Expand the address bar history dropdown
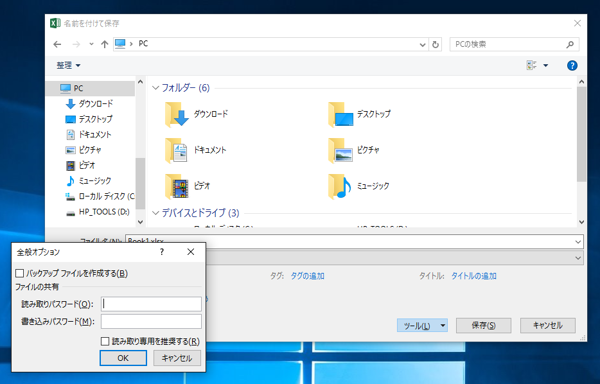This screenshot has width=600, height=384. (422, 44)
